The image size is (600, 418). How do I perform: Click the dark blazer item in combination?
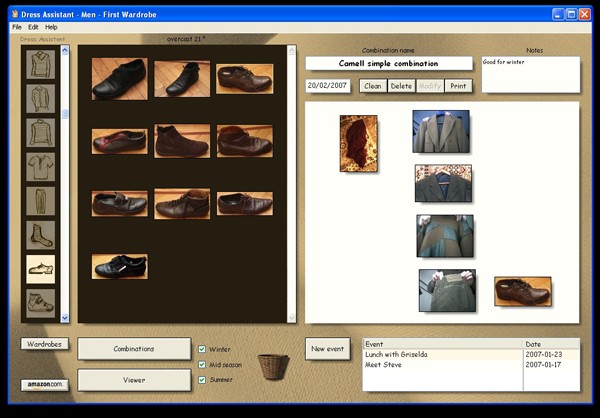click(x=443, y=183)
